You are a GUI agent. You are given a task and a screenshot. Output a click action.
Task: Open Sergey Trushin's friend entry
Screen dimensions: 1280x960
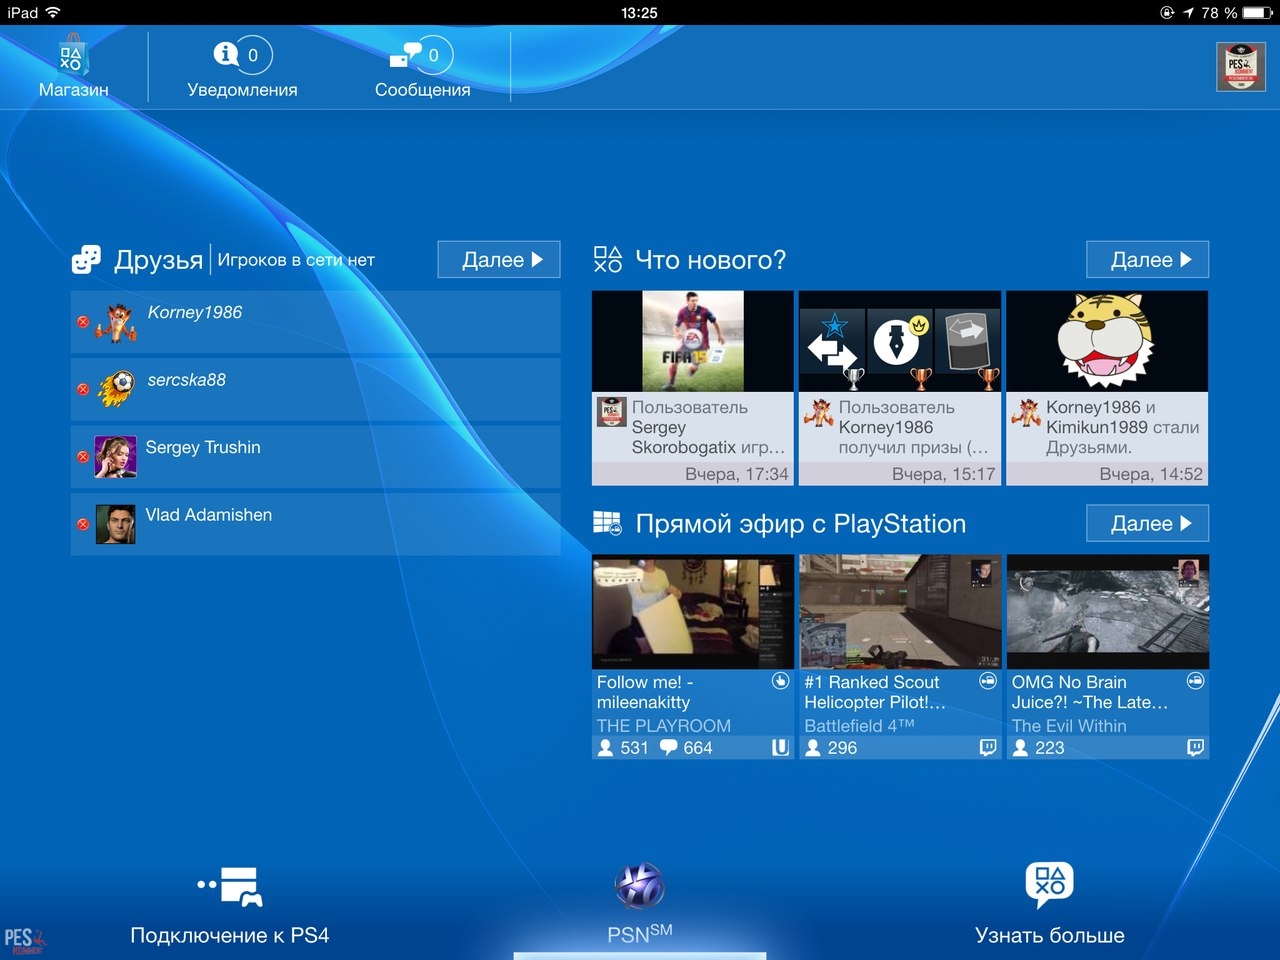(315, 456)
